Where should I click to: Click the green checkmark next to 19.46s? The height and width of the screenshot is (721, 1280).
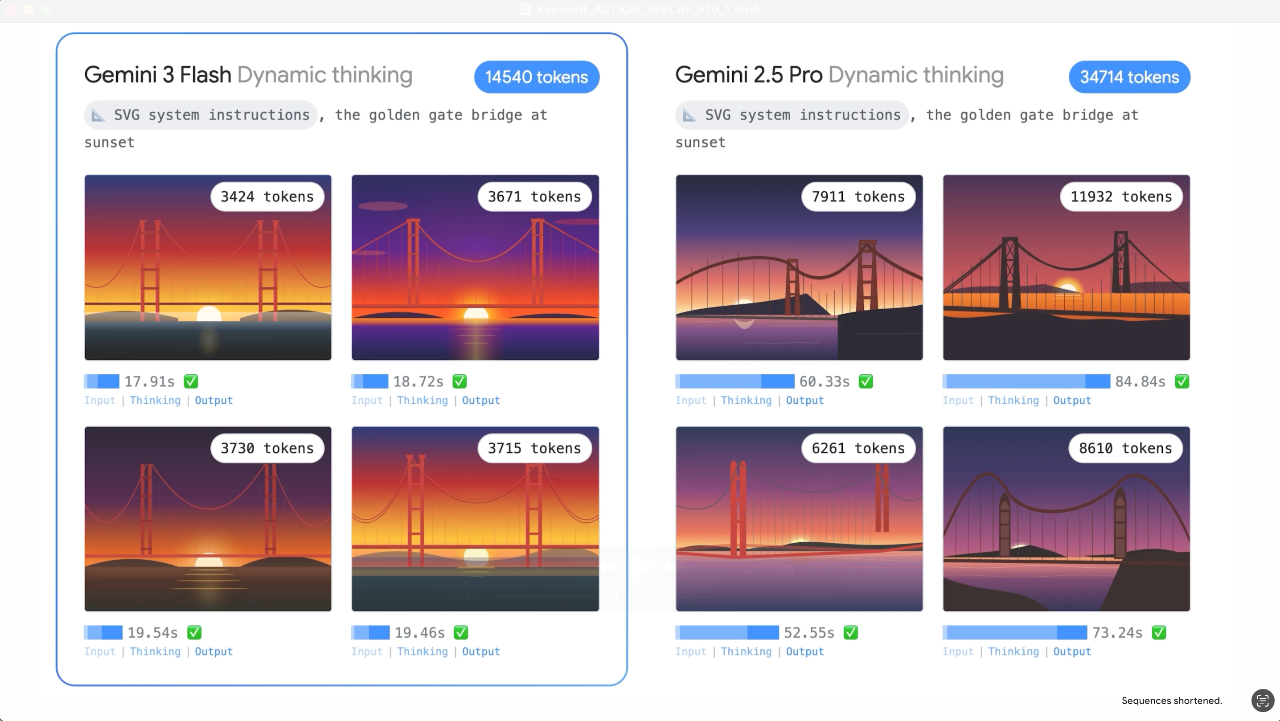(460, 632)
